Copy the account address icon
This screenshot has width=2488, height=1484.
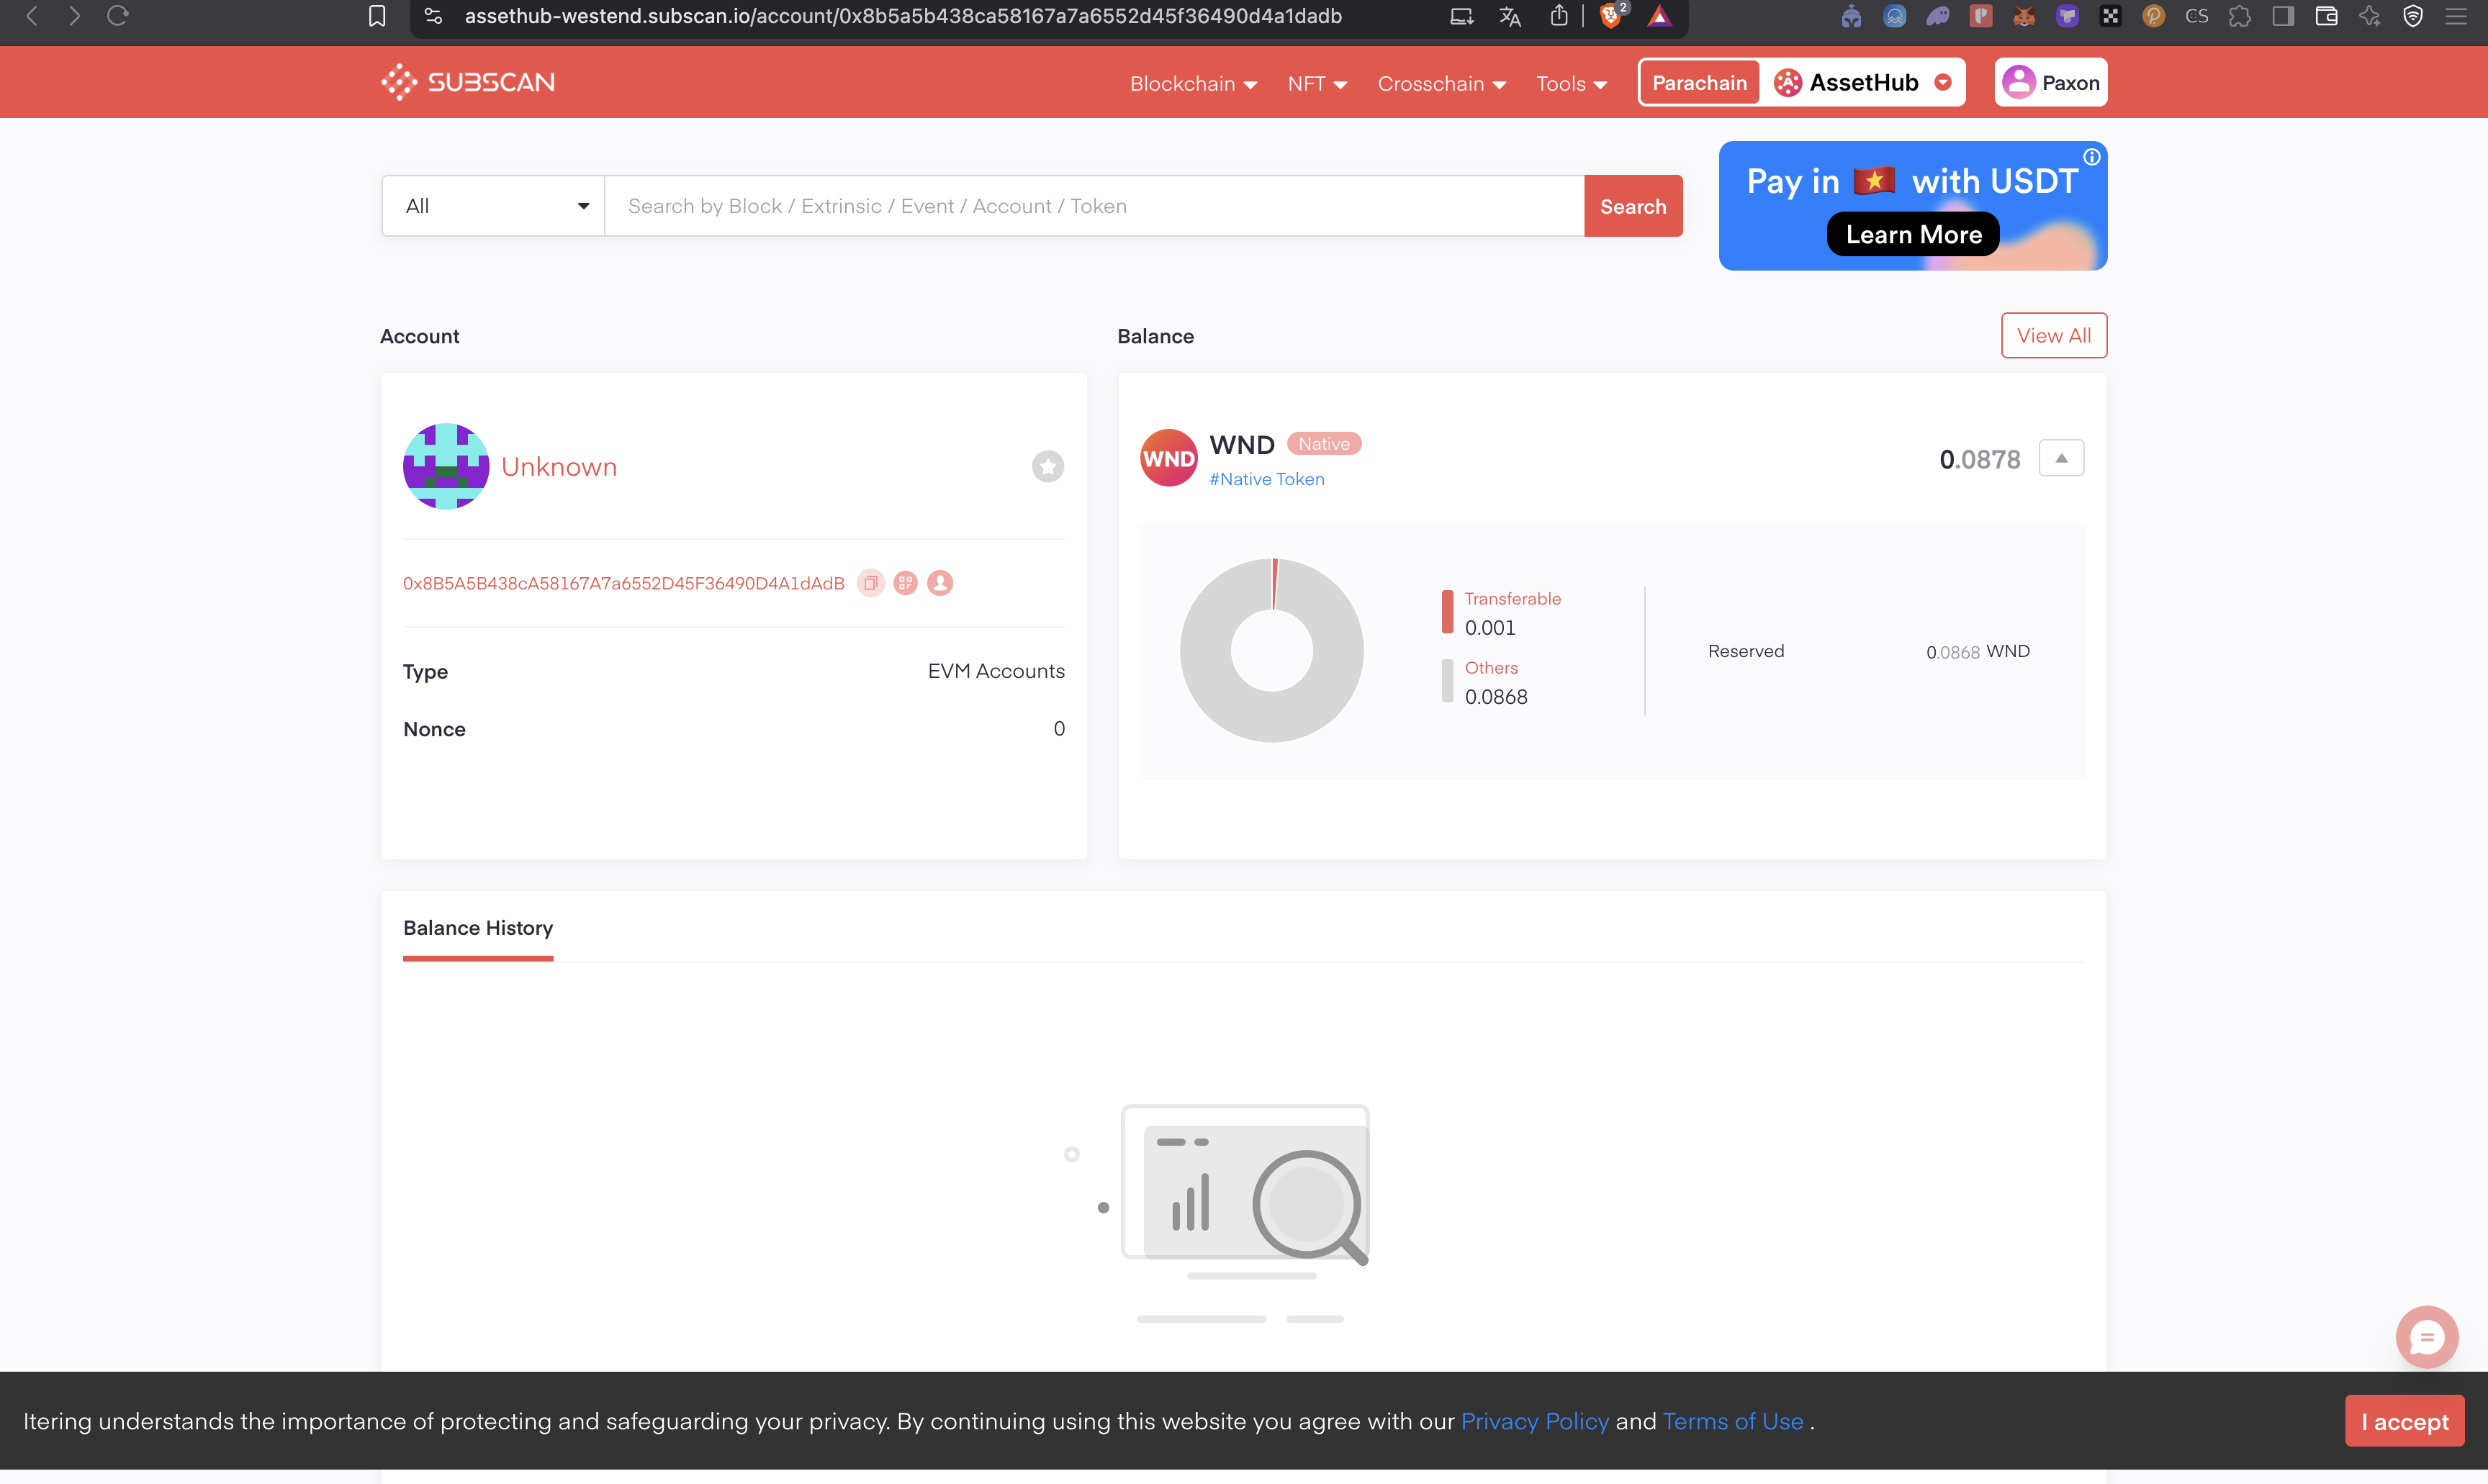pyautogui.click(x=871, y=583)
